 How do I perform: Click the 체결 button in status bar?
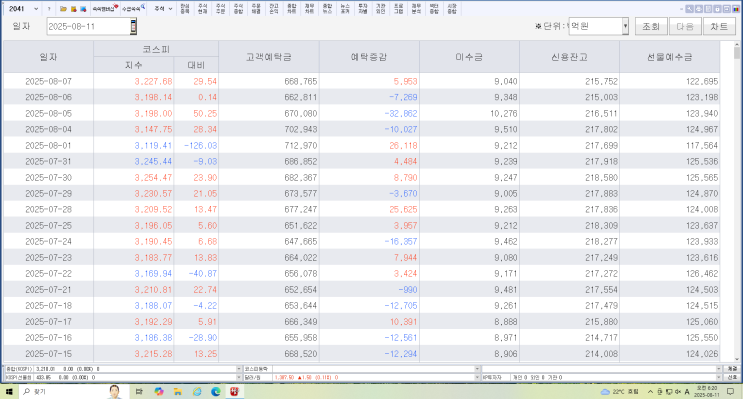point(732,369)
